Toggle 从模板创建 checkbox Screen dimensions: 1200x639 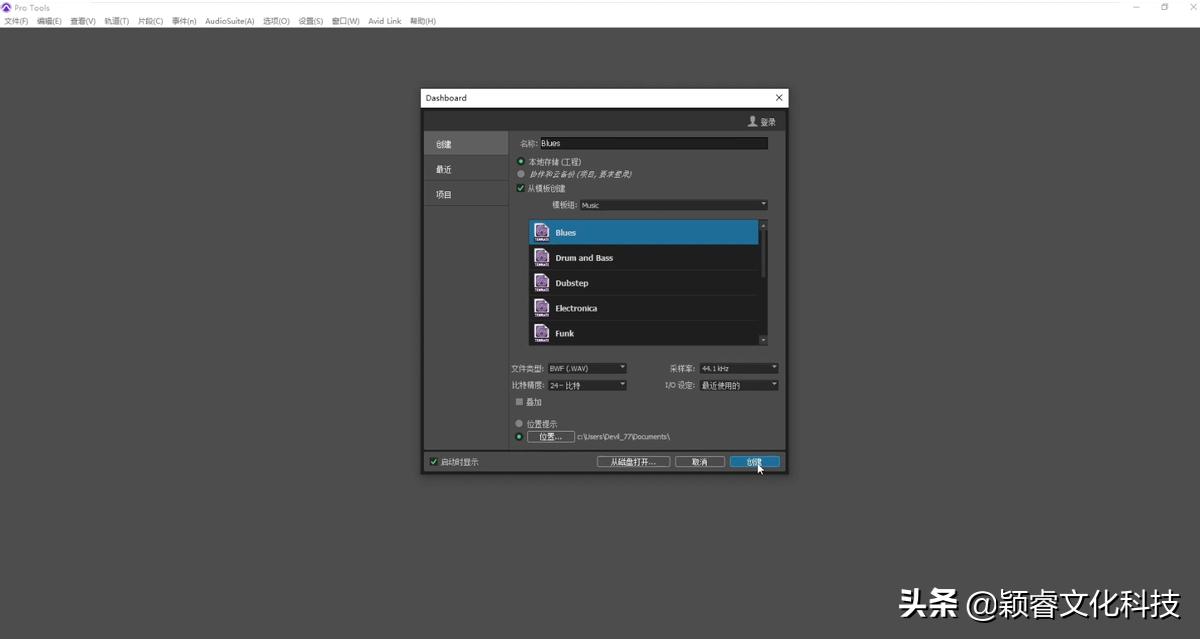click(520, 188)
